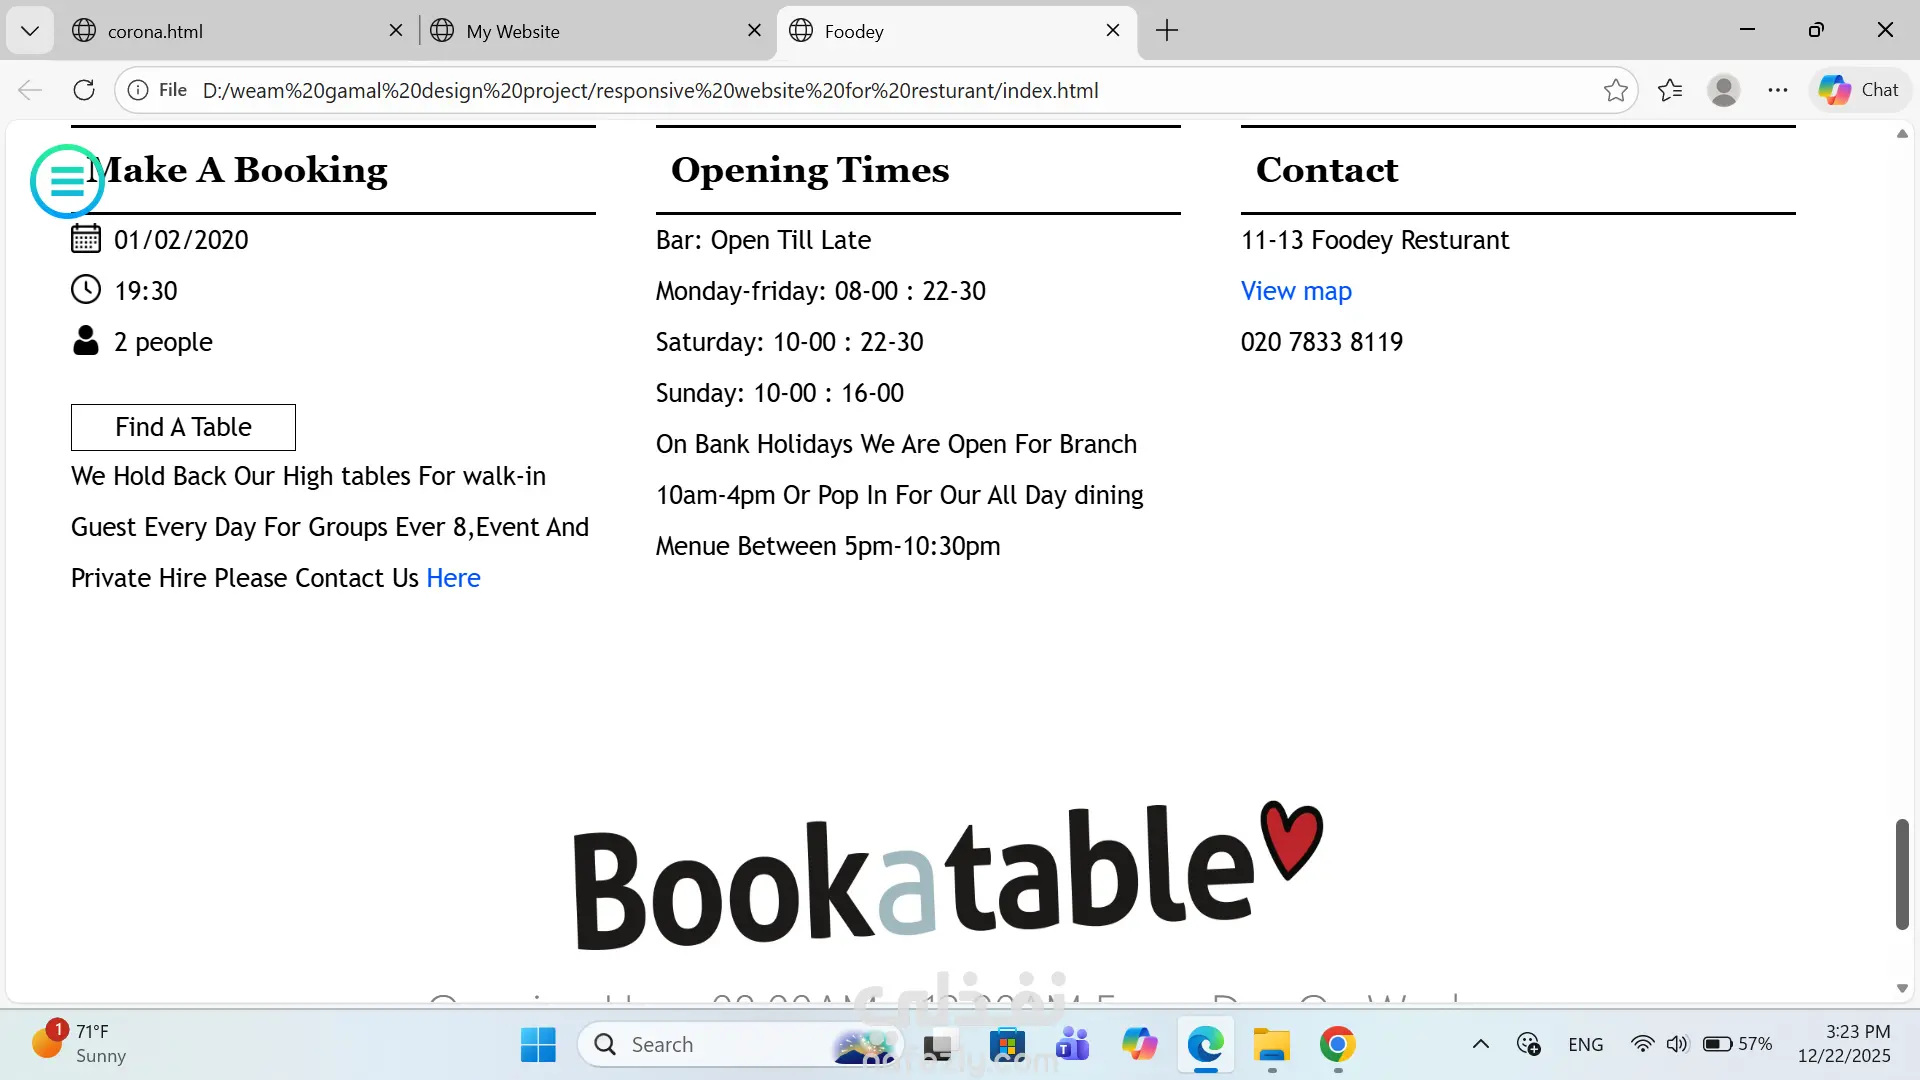Open the teal hamburger menu icon

tap(67, 181)
